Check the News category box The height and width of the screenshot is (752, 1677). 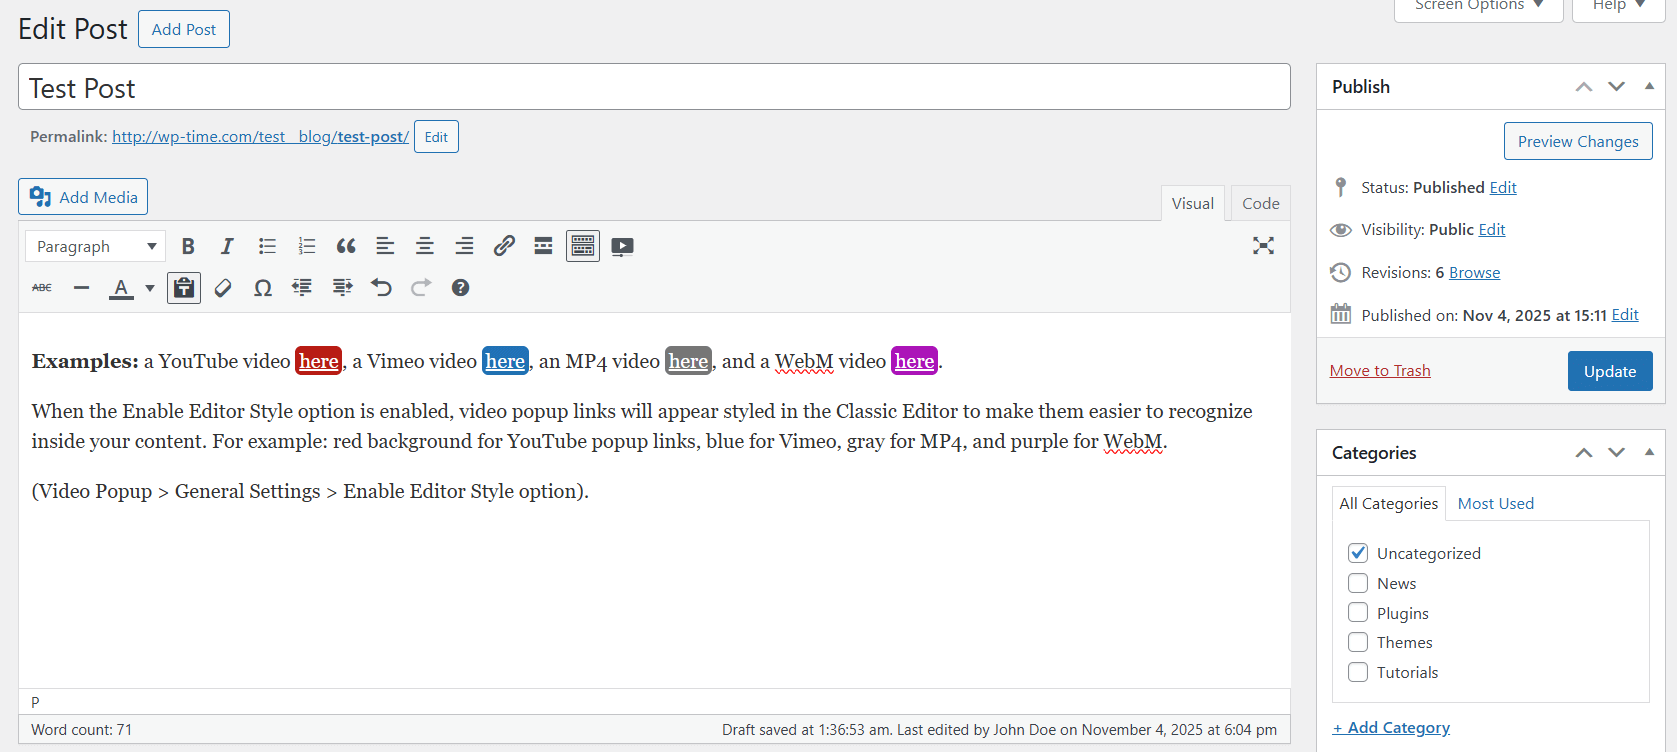[x=1358, y=583]
